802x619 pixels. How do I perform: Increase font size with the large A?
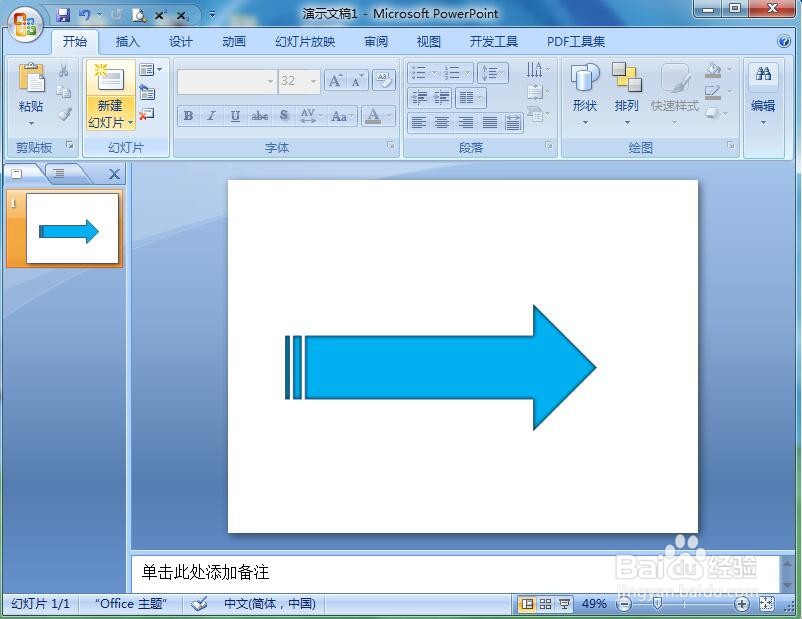(x=336, y=81)
